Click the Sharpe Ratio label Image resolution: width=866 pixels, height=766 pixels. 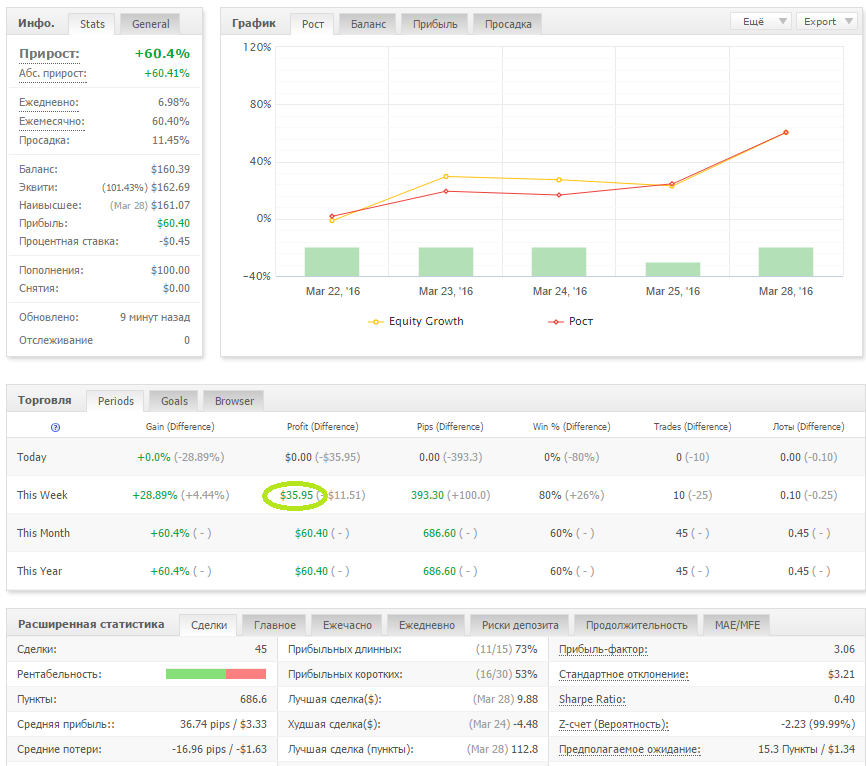pyautogui.click(x=592, y=699)
